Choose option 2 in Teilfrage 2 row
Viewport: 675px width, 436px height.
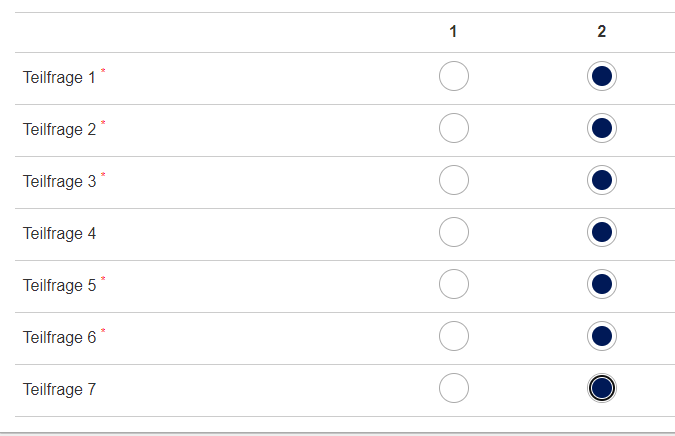click(602, 128)
